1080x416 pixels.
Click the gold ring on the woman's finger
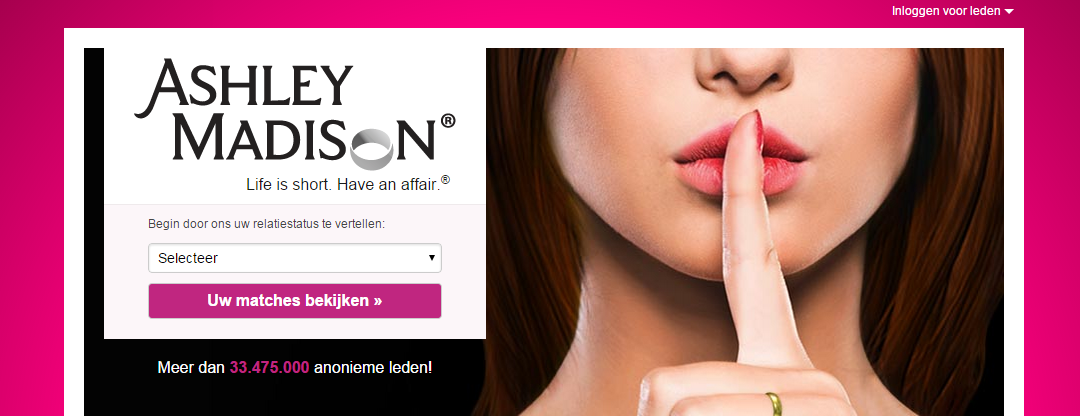[774, 404]
